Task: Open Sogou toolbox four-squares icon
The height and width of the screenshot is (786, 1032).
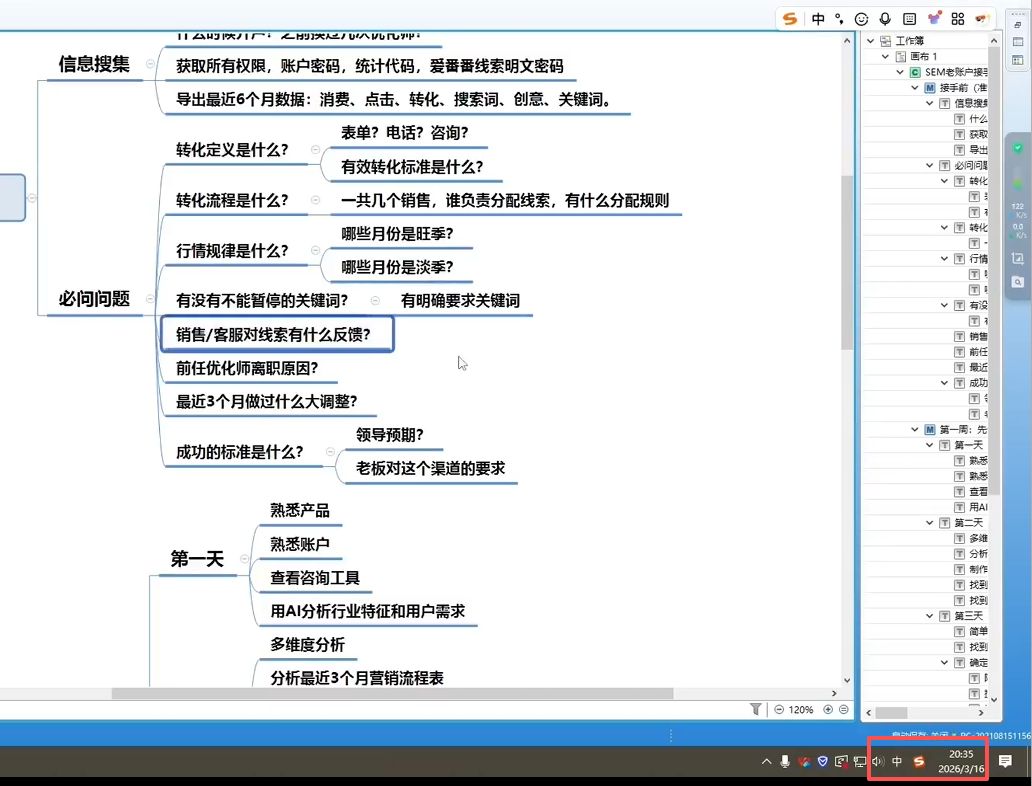Action: [957, 19]
